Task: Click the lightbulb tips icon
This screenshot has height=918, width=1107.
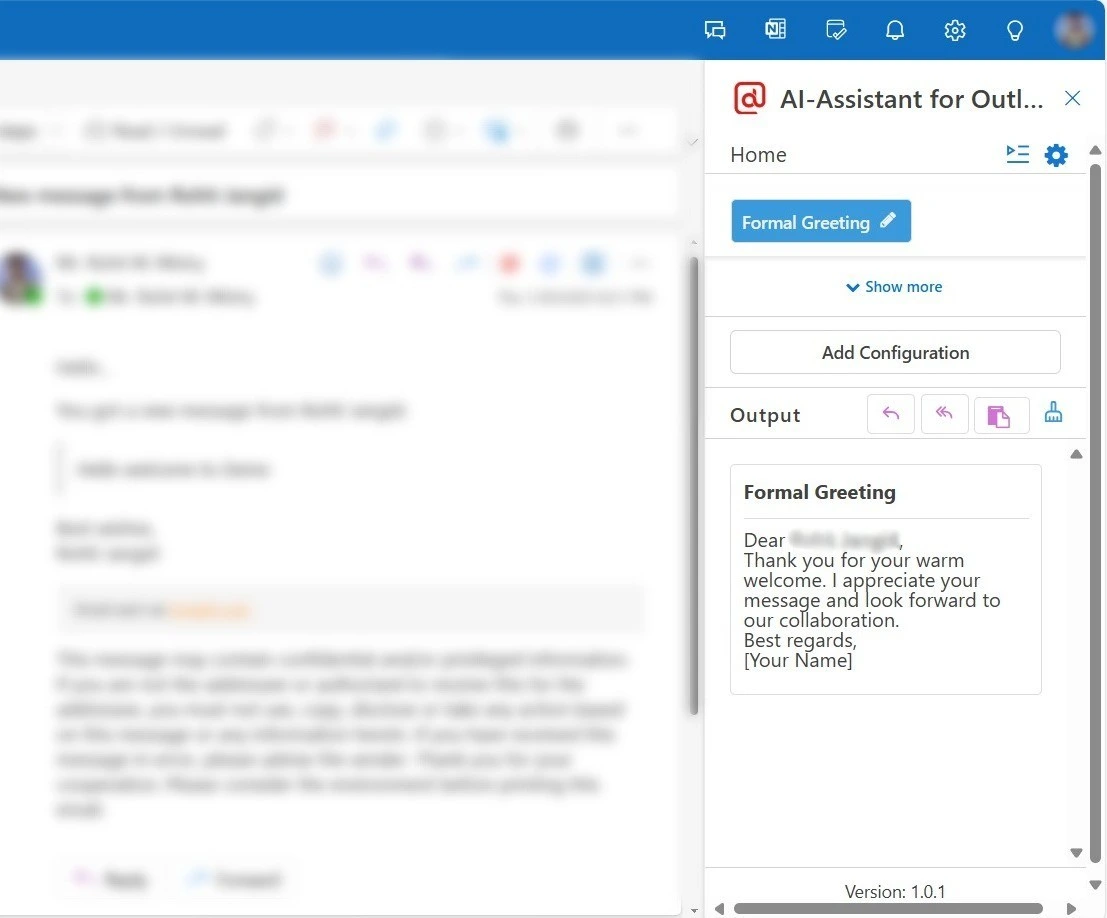Action: [x=1014, y=30]
